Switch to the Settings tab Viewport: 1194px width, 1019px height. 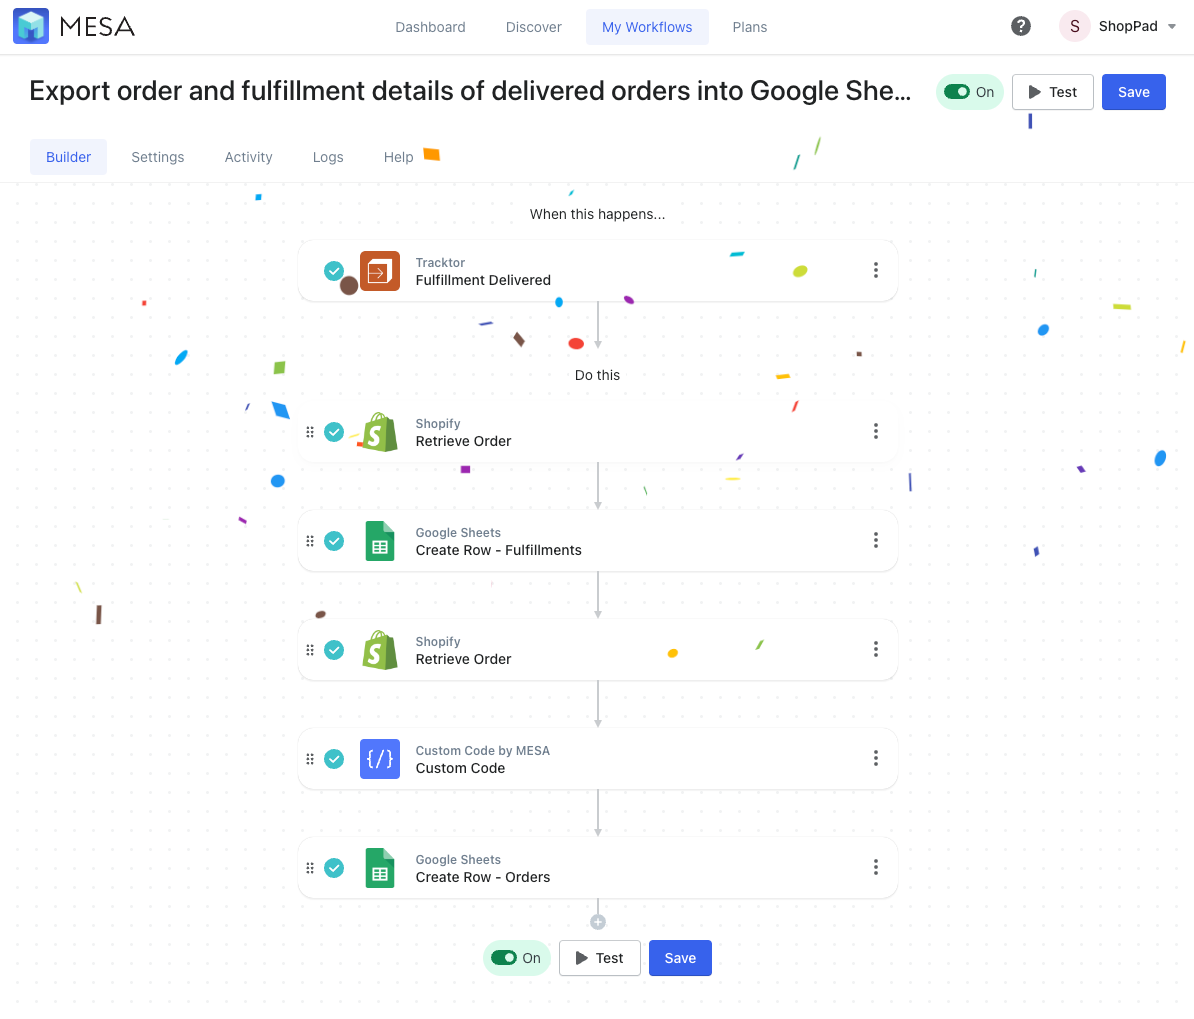tap(158, 157)
